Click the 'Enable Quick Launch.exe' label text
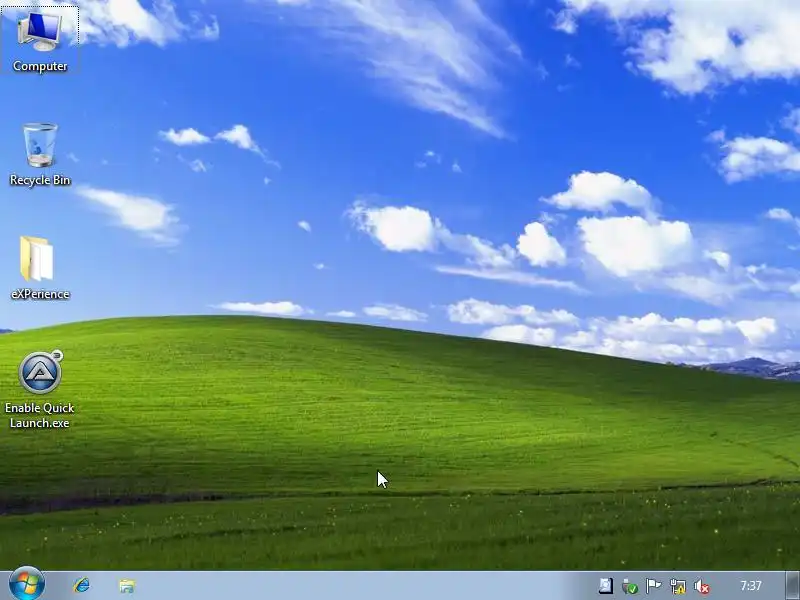Image resolution: width=800 pixels, height=600 pixels. 40,415
